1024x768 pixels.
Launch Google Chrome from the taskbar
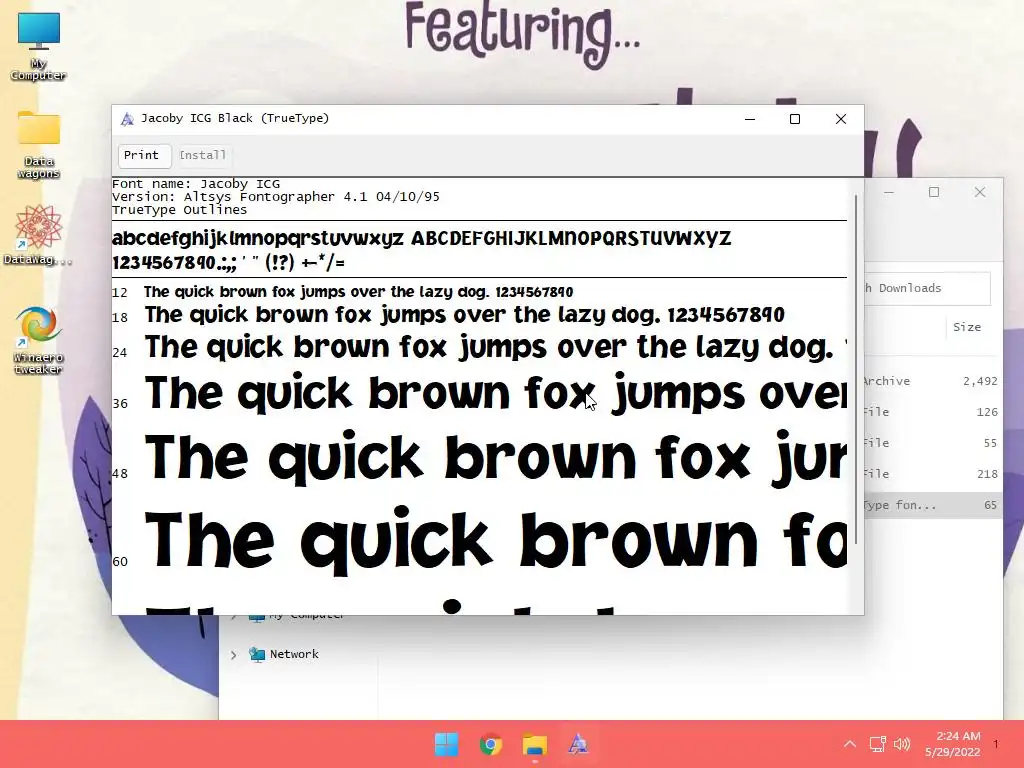(x=490, y=744)
